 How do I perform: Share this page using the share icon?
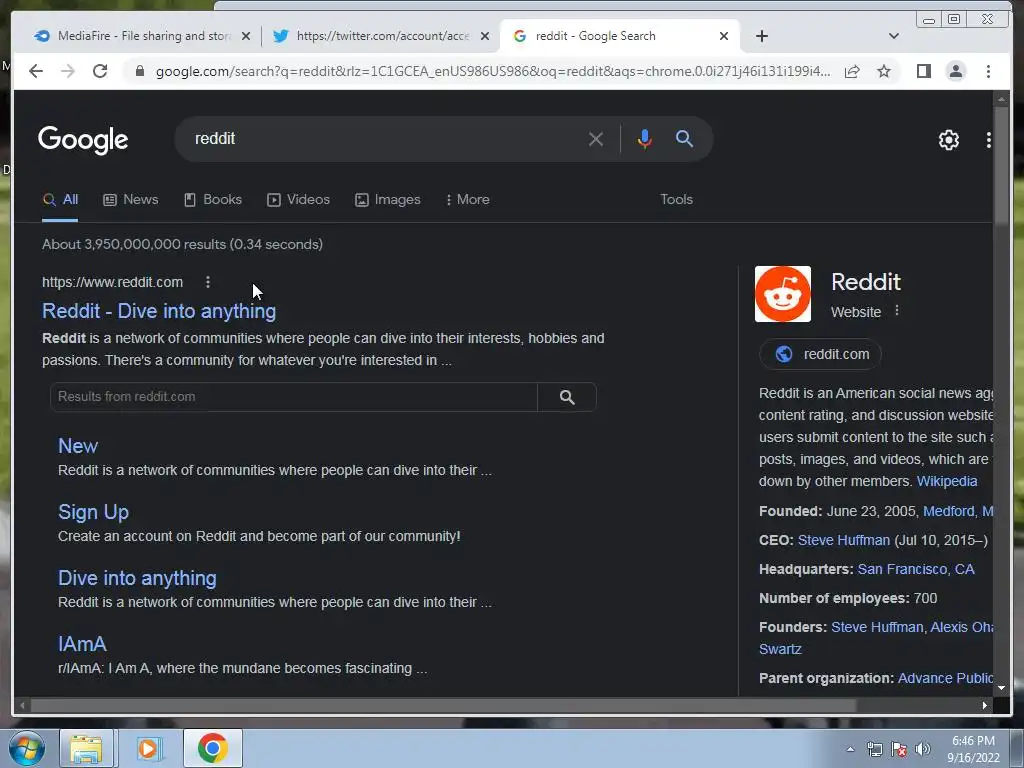(852, 71)
